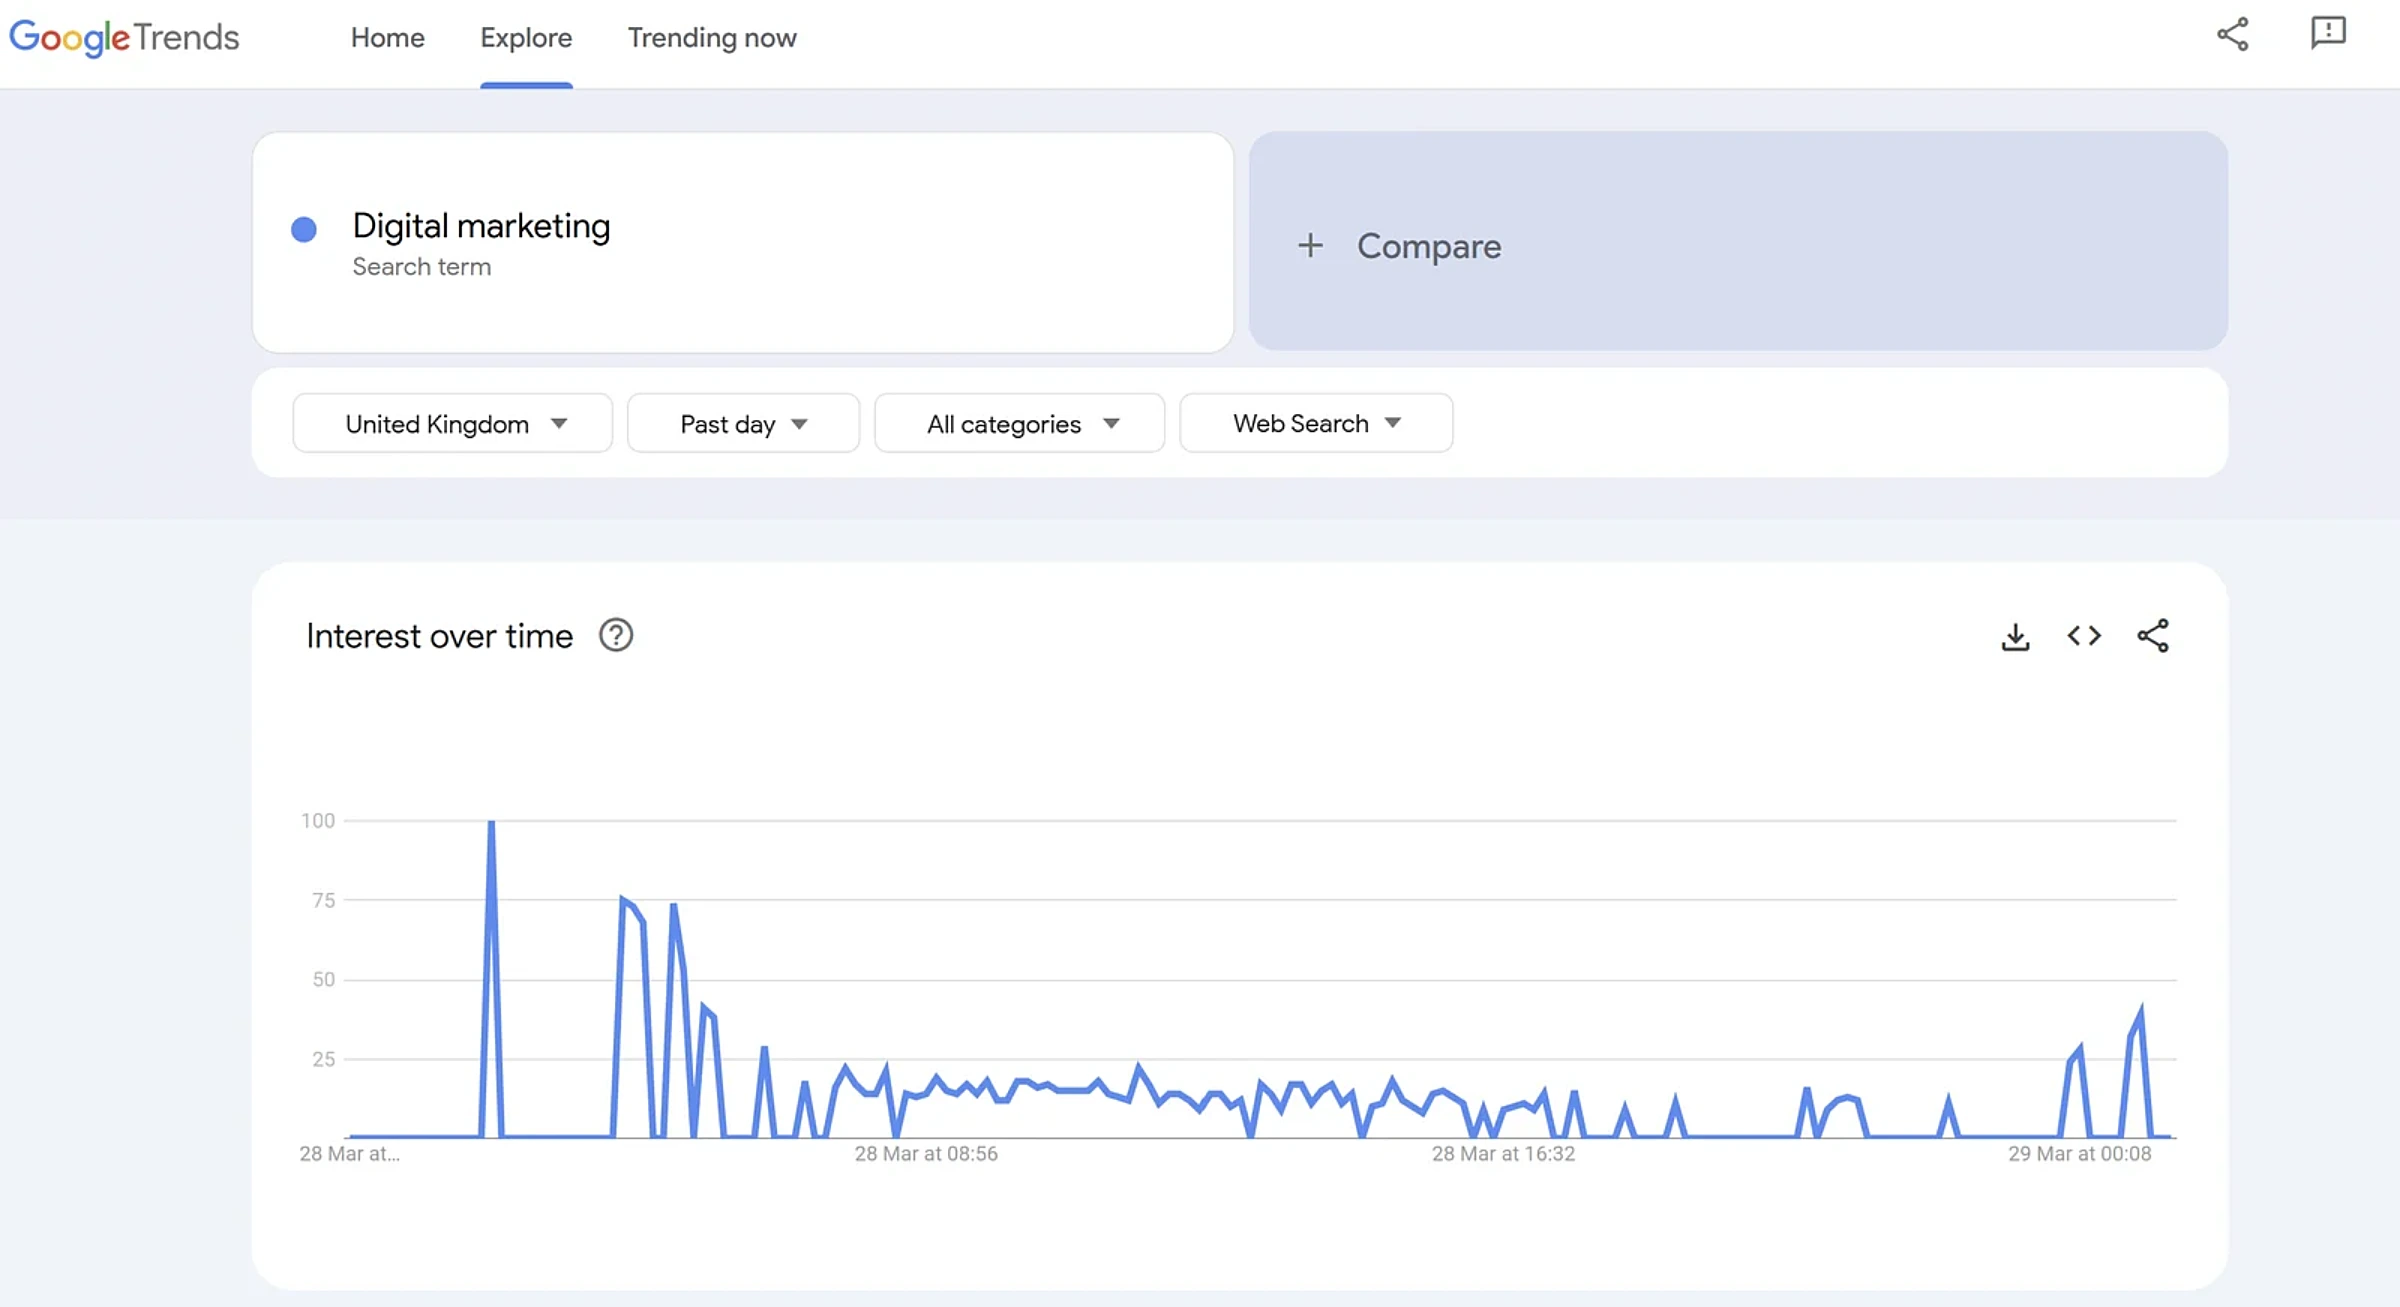Select the Explore tab
The width and height of the screenshot is (2400, 1307).
pos(526,38)
